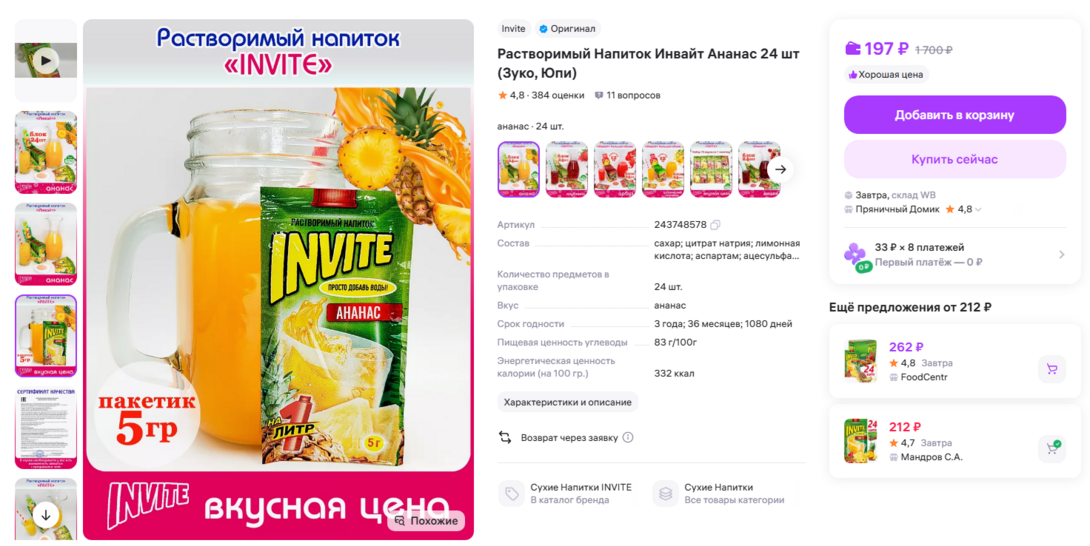
Task: Click the Оригинал verified badge
Action: pyautogui.click(x=568, y=29)
